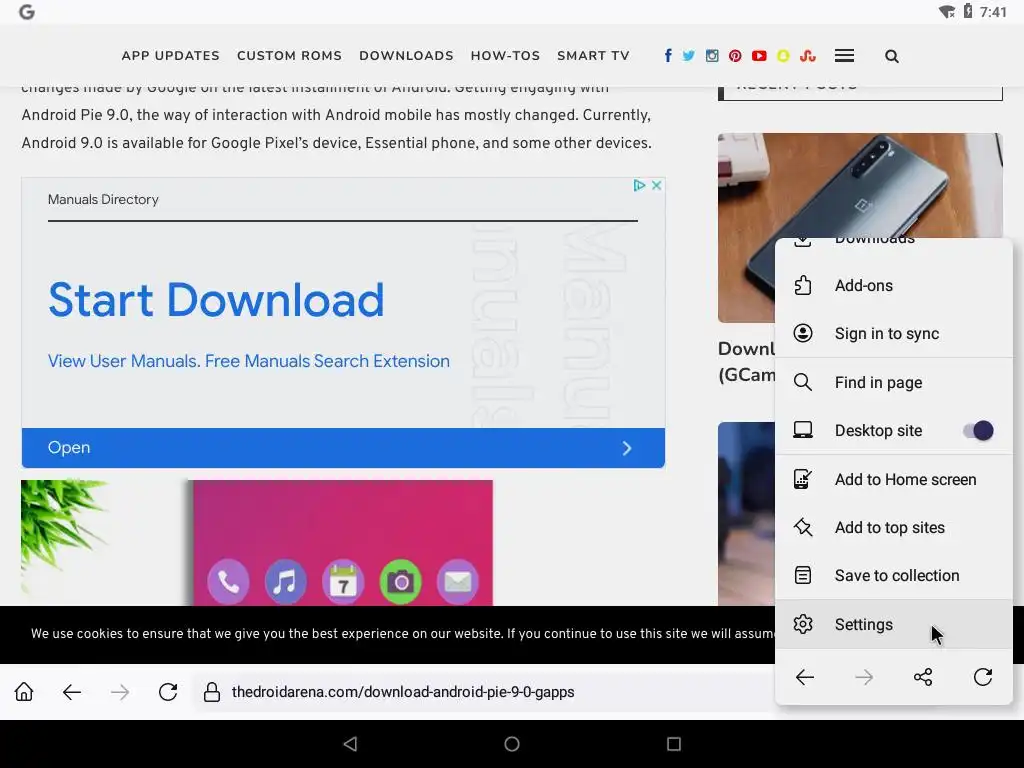
Task: Open the APP UPDATES nav link
Action: pyautogui.click(x=170, y=56)
